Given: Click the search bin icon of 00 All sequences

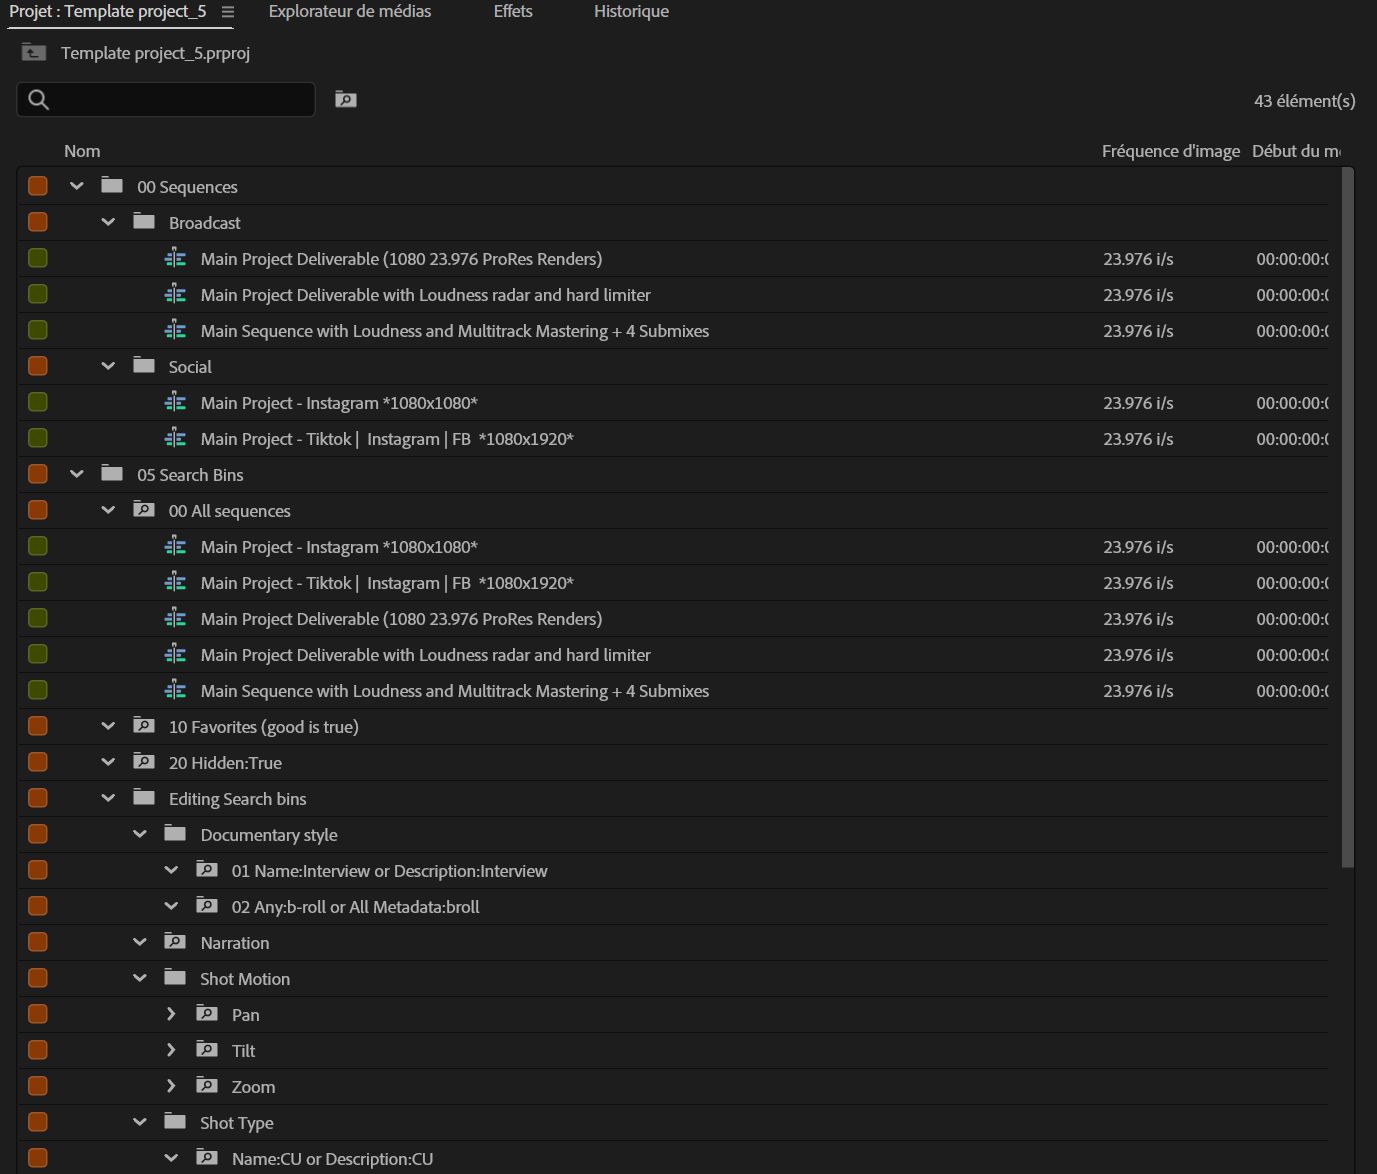Looking at the screenshot, I should point(144,509).
